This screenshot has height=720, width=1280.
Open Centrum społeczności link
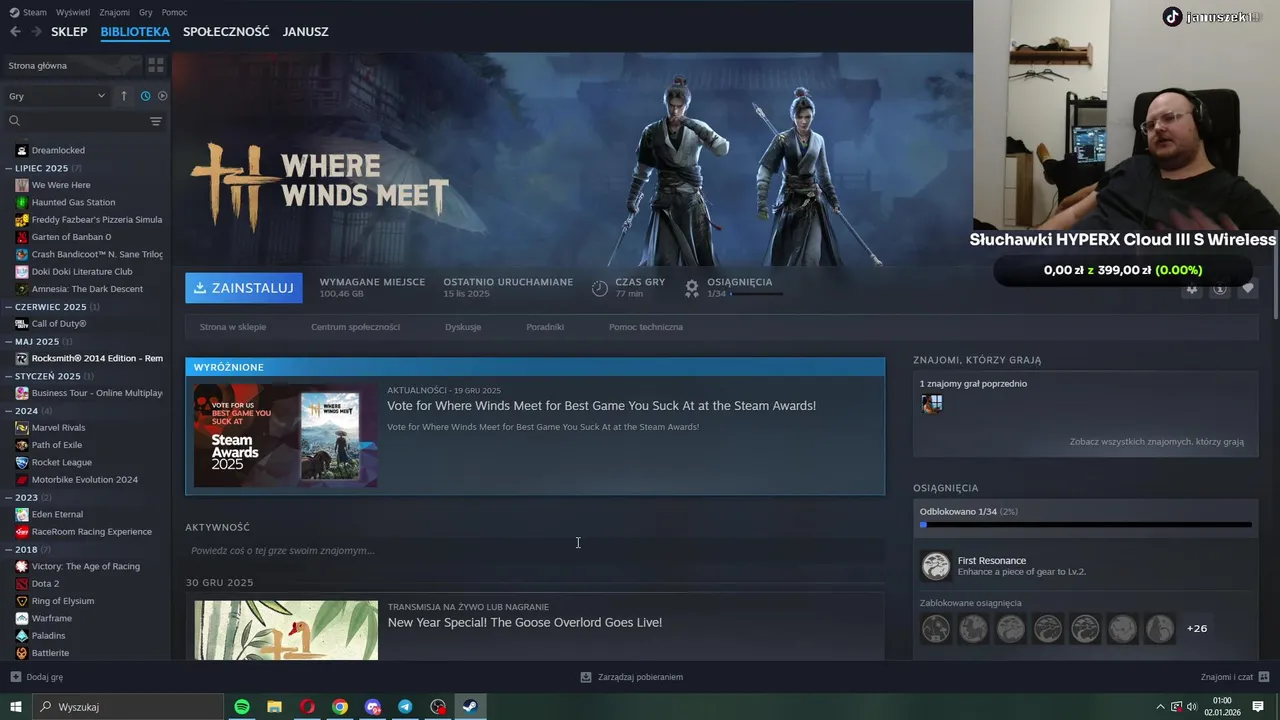click(355, 327)
